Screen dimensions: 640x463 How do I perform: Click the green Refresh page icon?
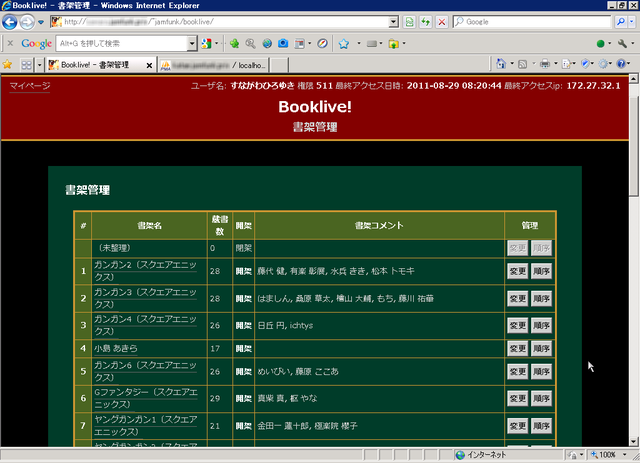pyautogui.click(x=426, y=22)
